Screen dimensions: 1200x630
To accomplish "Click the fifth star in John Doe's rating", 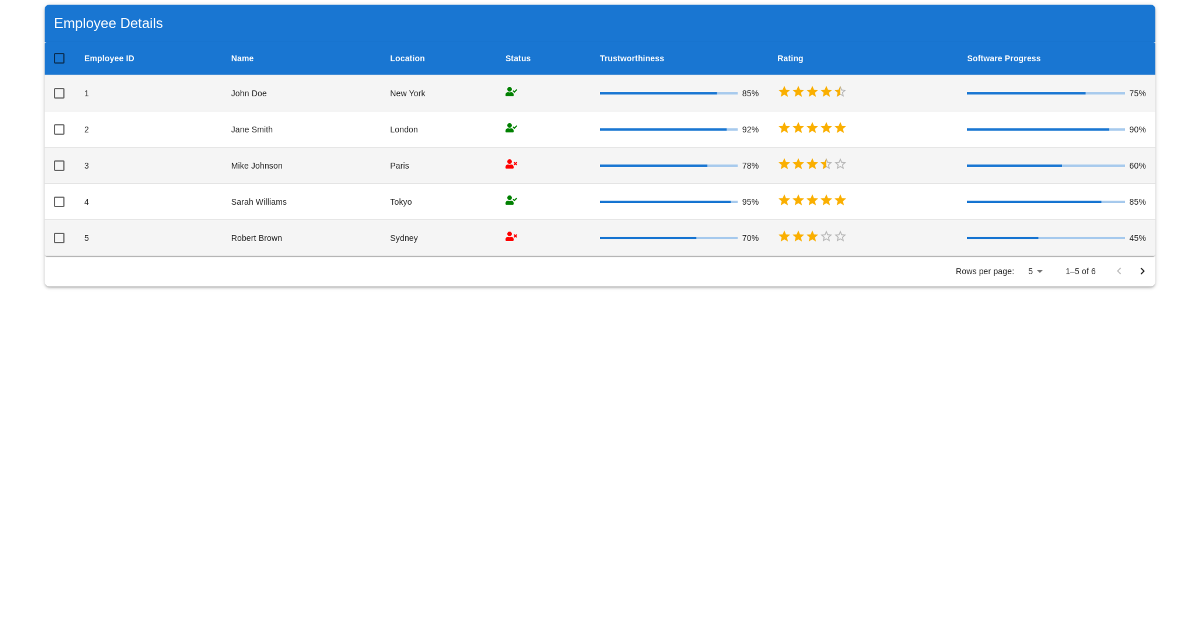I will 841,91.
